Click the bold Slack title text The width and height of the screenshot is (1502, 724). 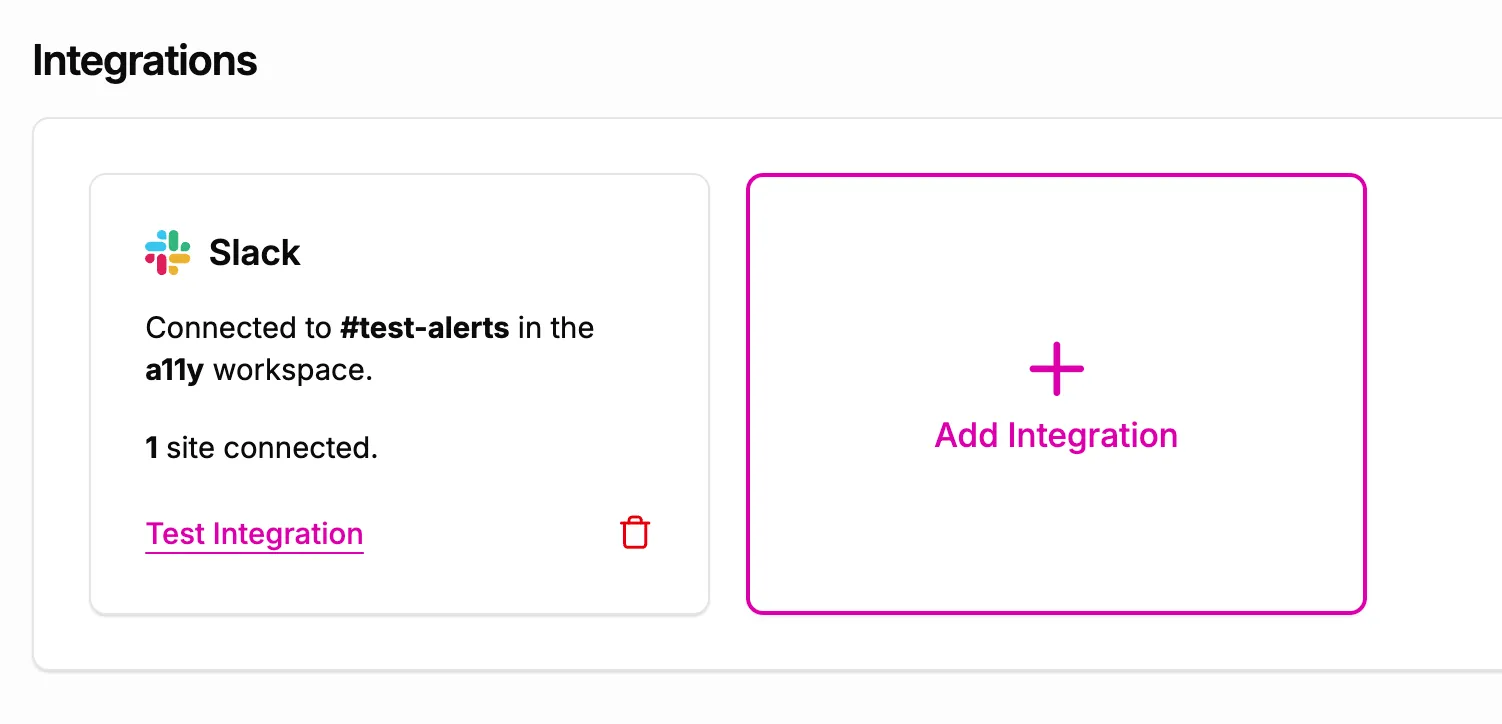pyautogui.click(x=254, y=252)
